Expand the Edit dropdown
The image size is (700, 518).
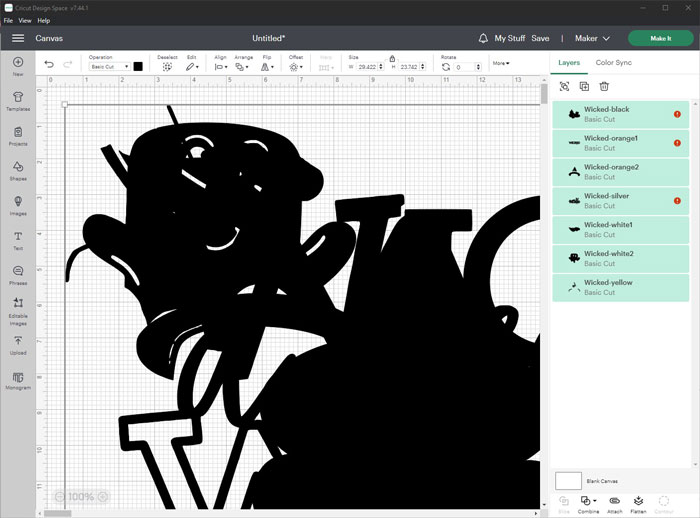[192, 67]
